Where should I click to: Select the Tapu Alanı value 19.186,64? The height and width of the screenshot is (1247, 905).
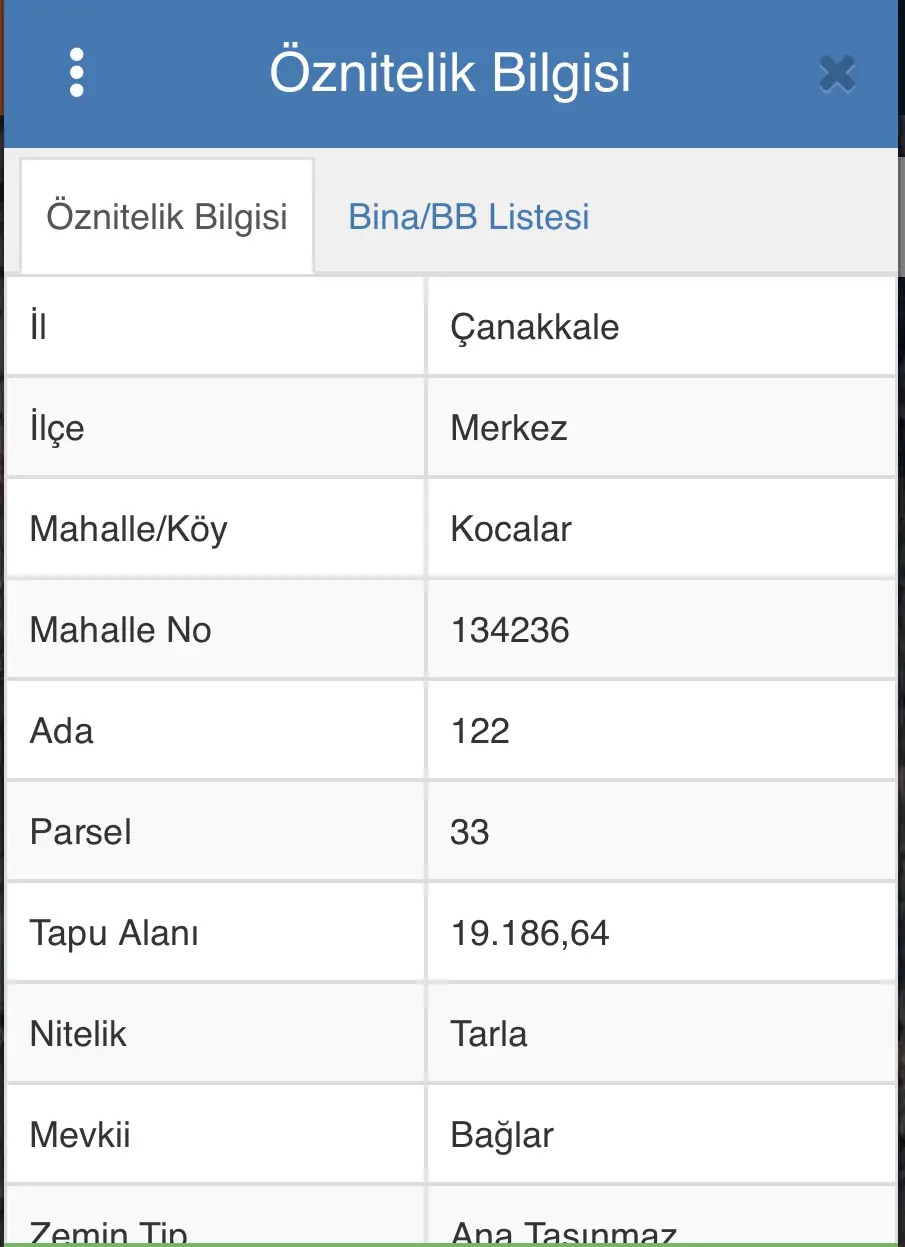point(530,933)
